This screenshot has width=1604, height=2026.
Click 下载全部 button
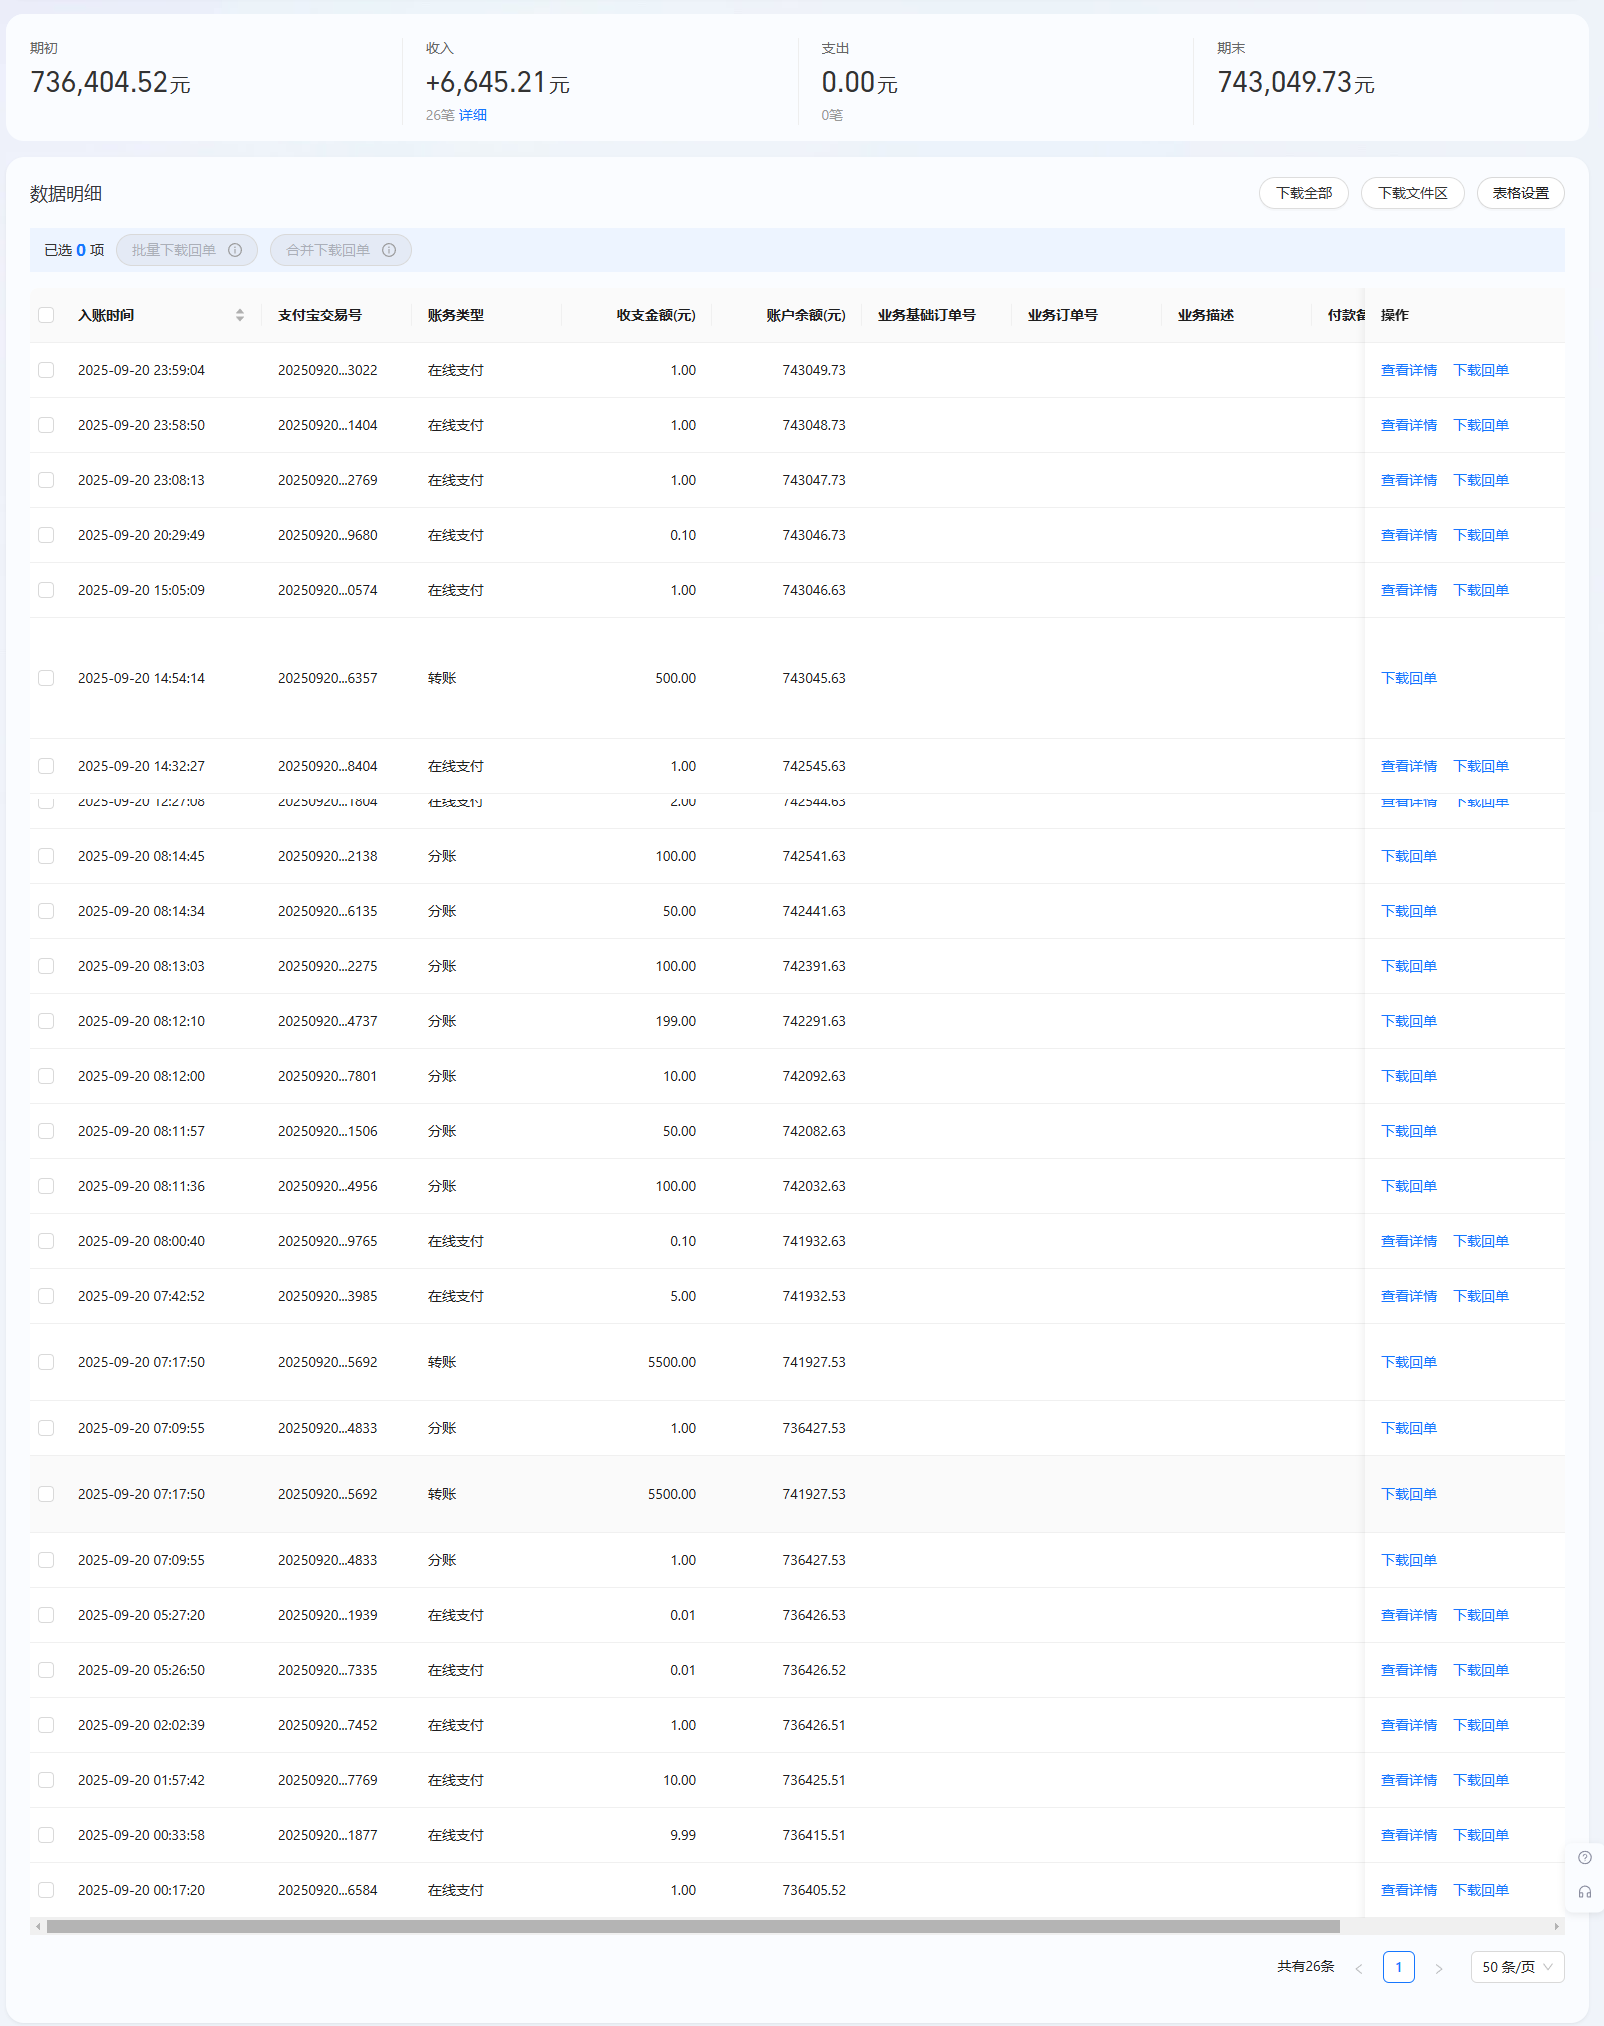click(x=1303, y=193)
